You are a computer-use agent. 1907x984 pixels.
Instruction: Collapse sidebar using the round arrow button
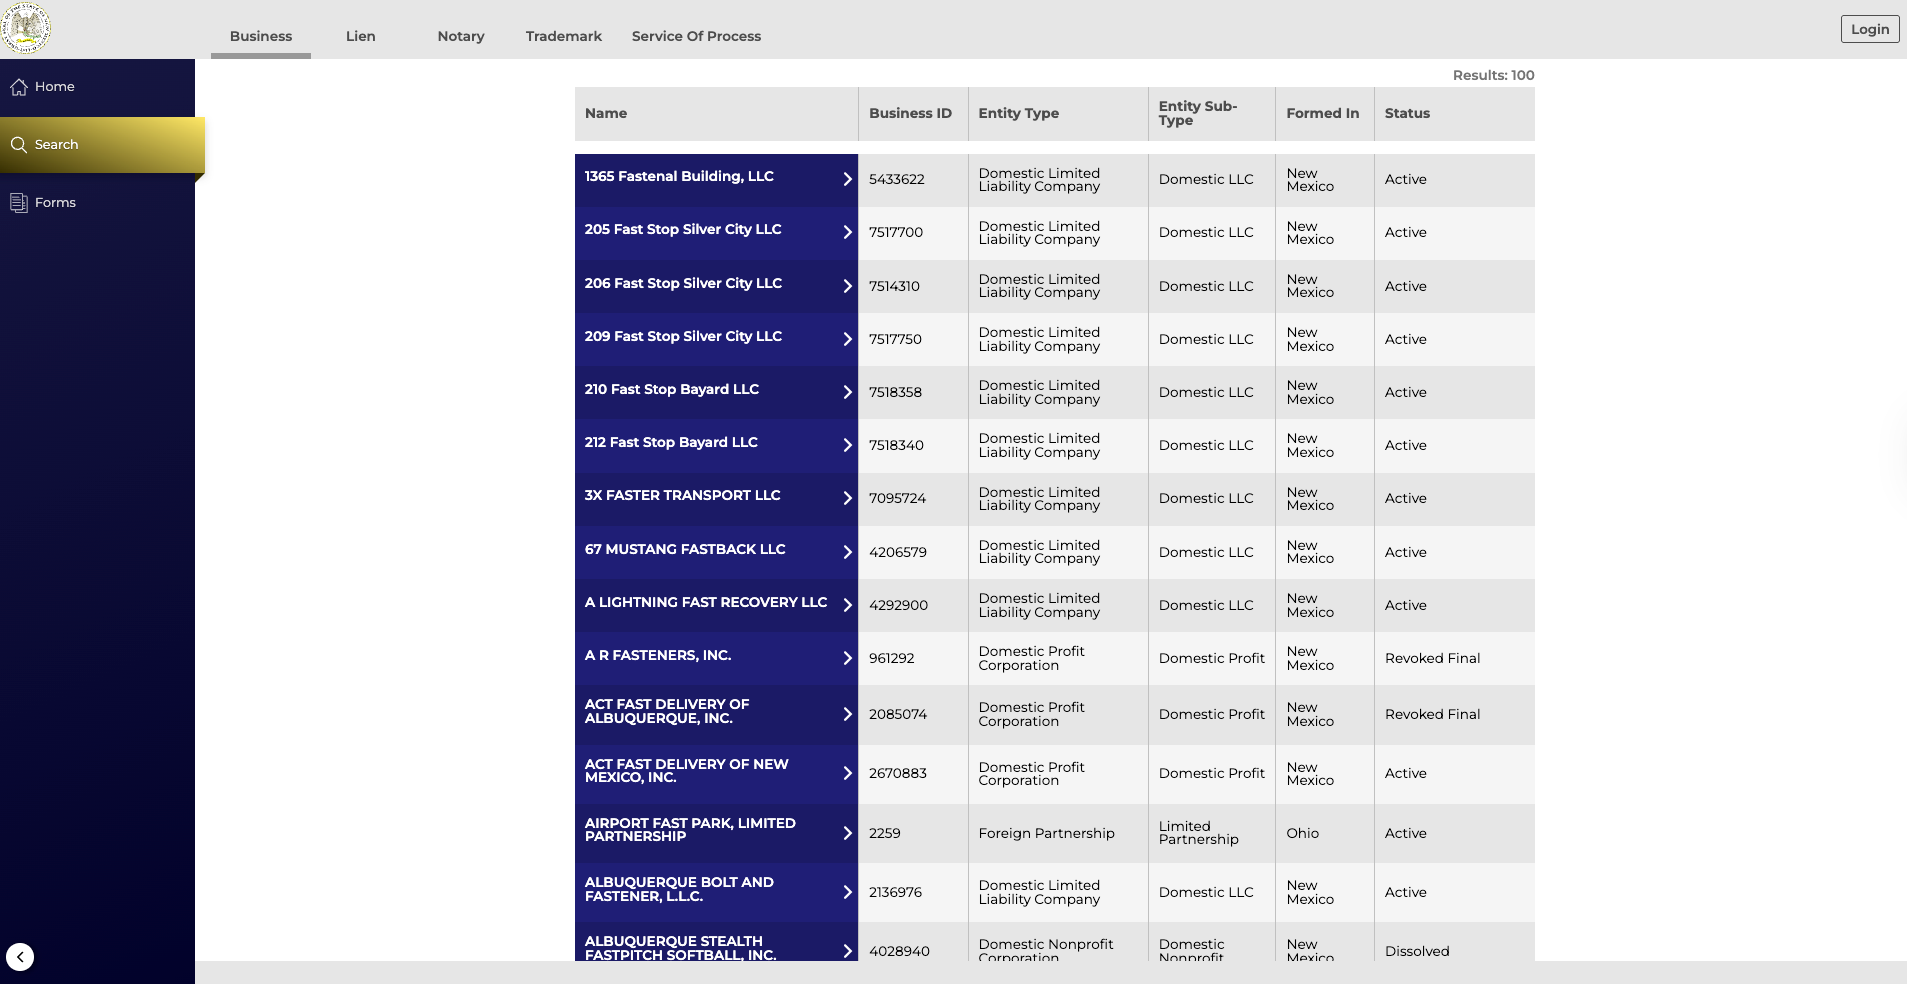[20, 957]
